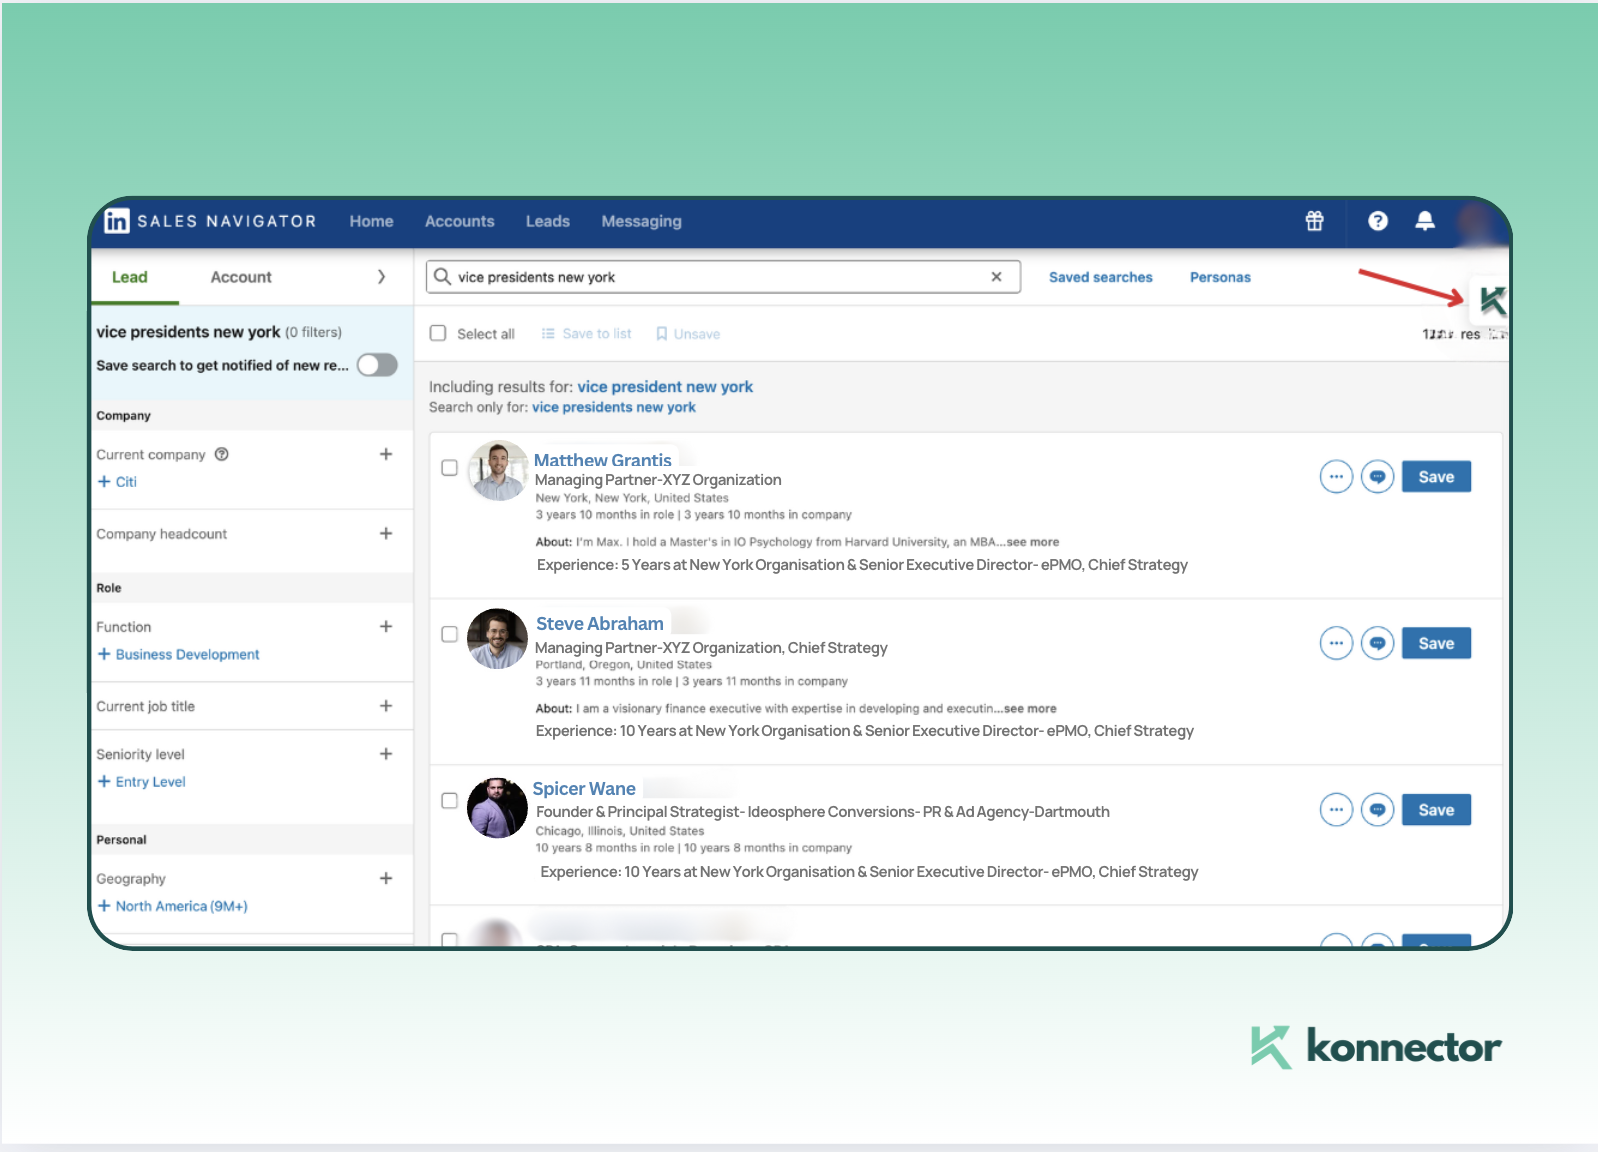Clear the search field with the X
Image resolution: width=1598 pixels, height=1152 pixels.
coord(996,277)
